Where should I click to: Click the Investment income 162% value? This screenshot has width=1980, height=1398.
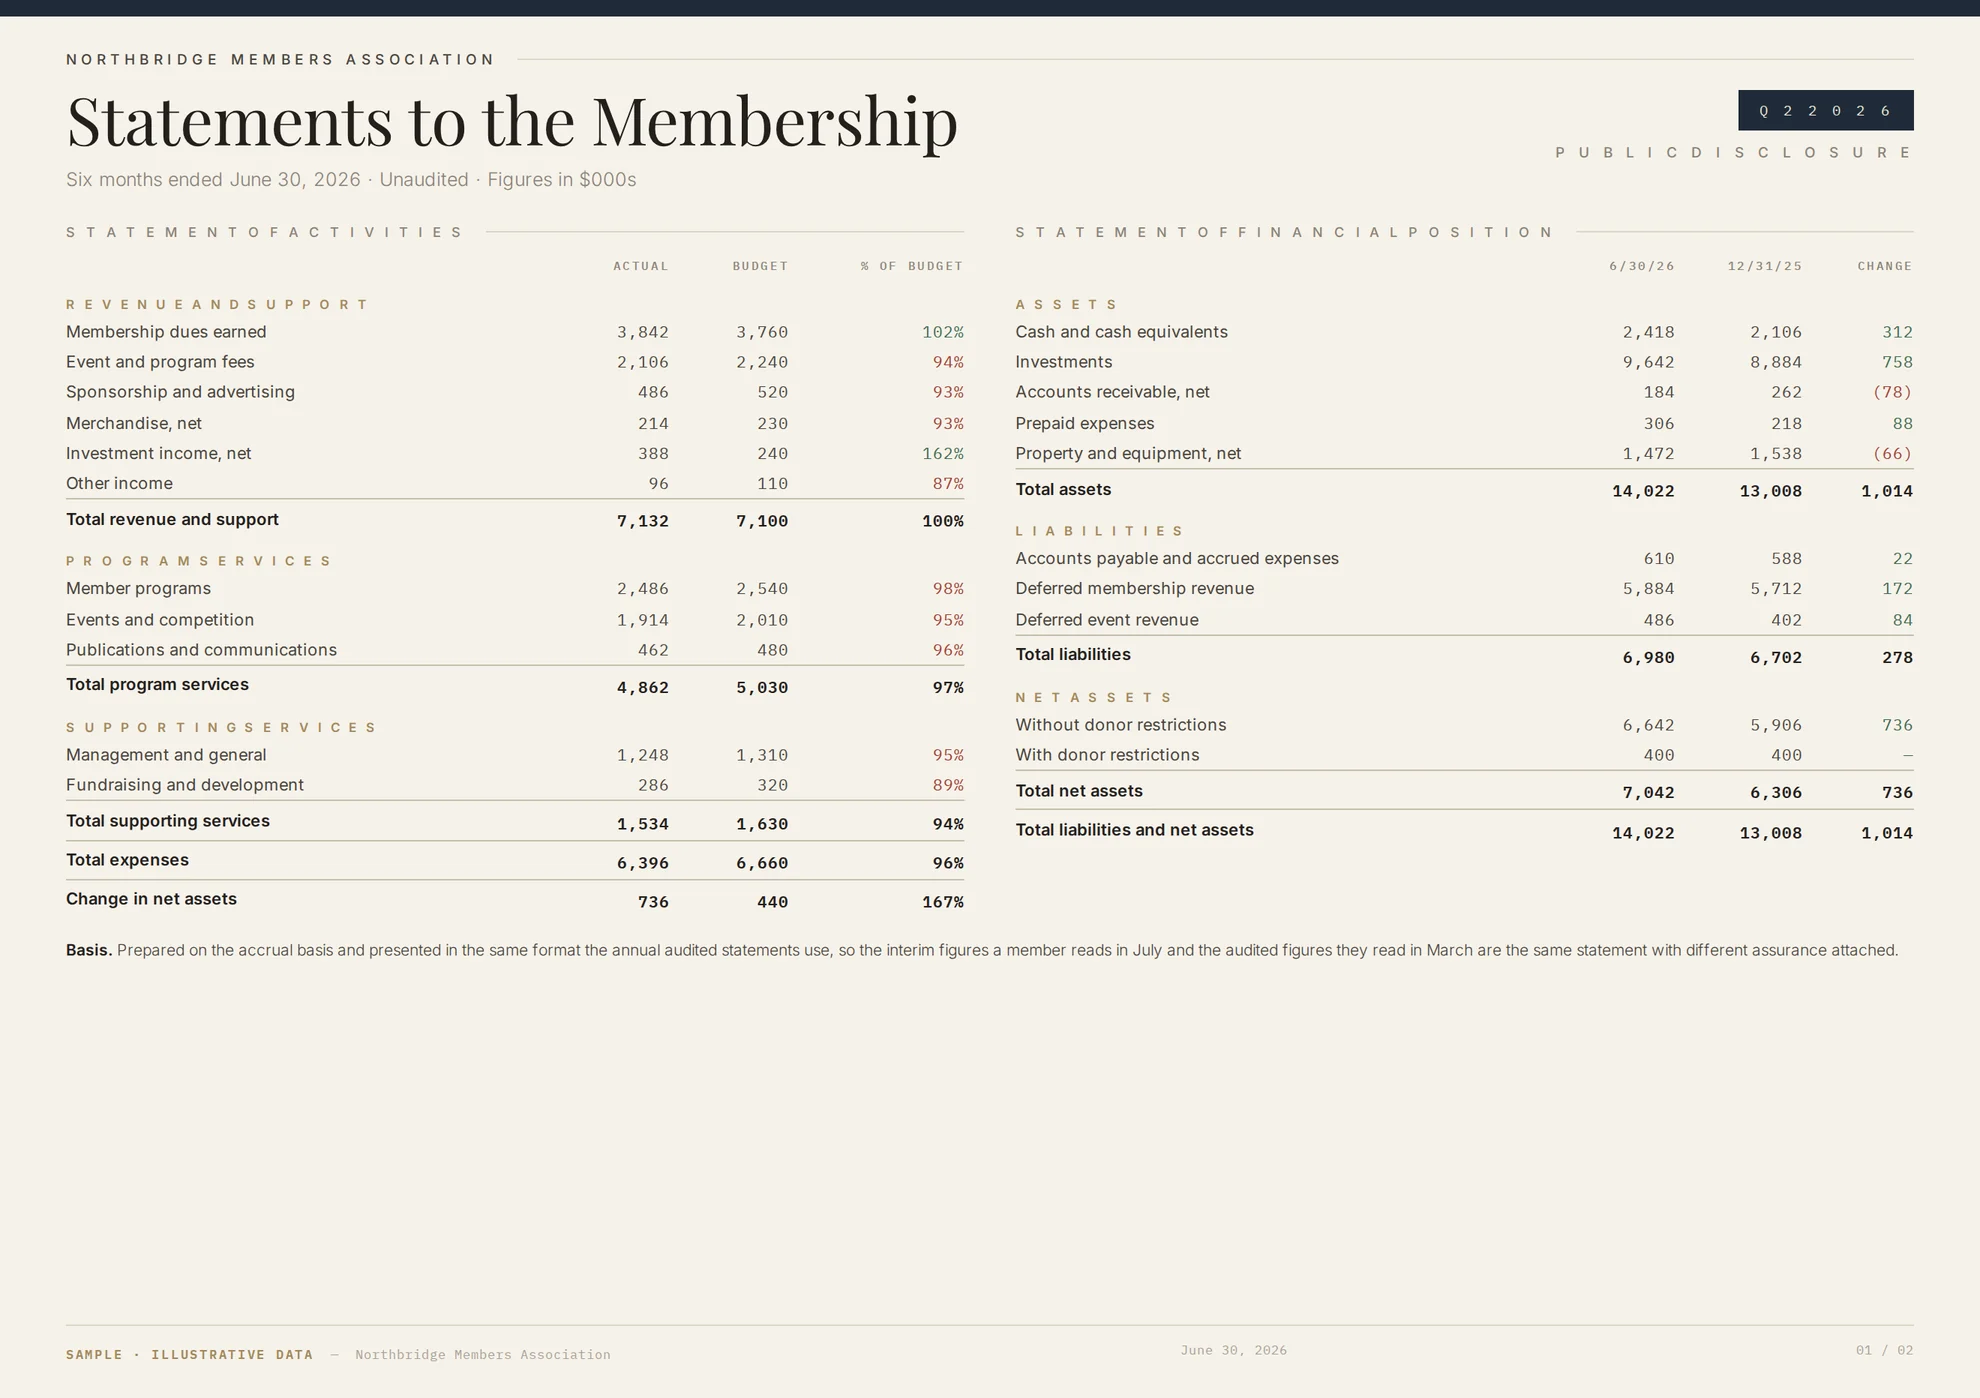(943, 454)
